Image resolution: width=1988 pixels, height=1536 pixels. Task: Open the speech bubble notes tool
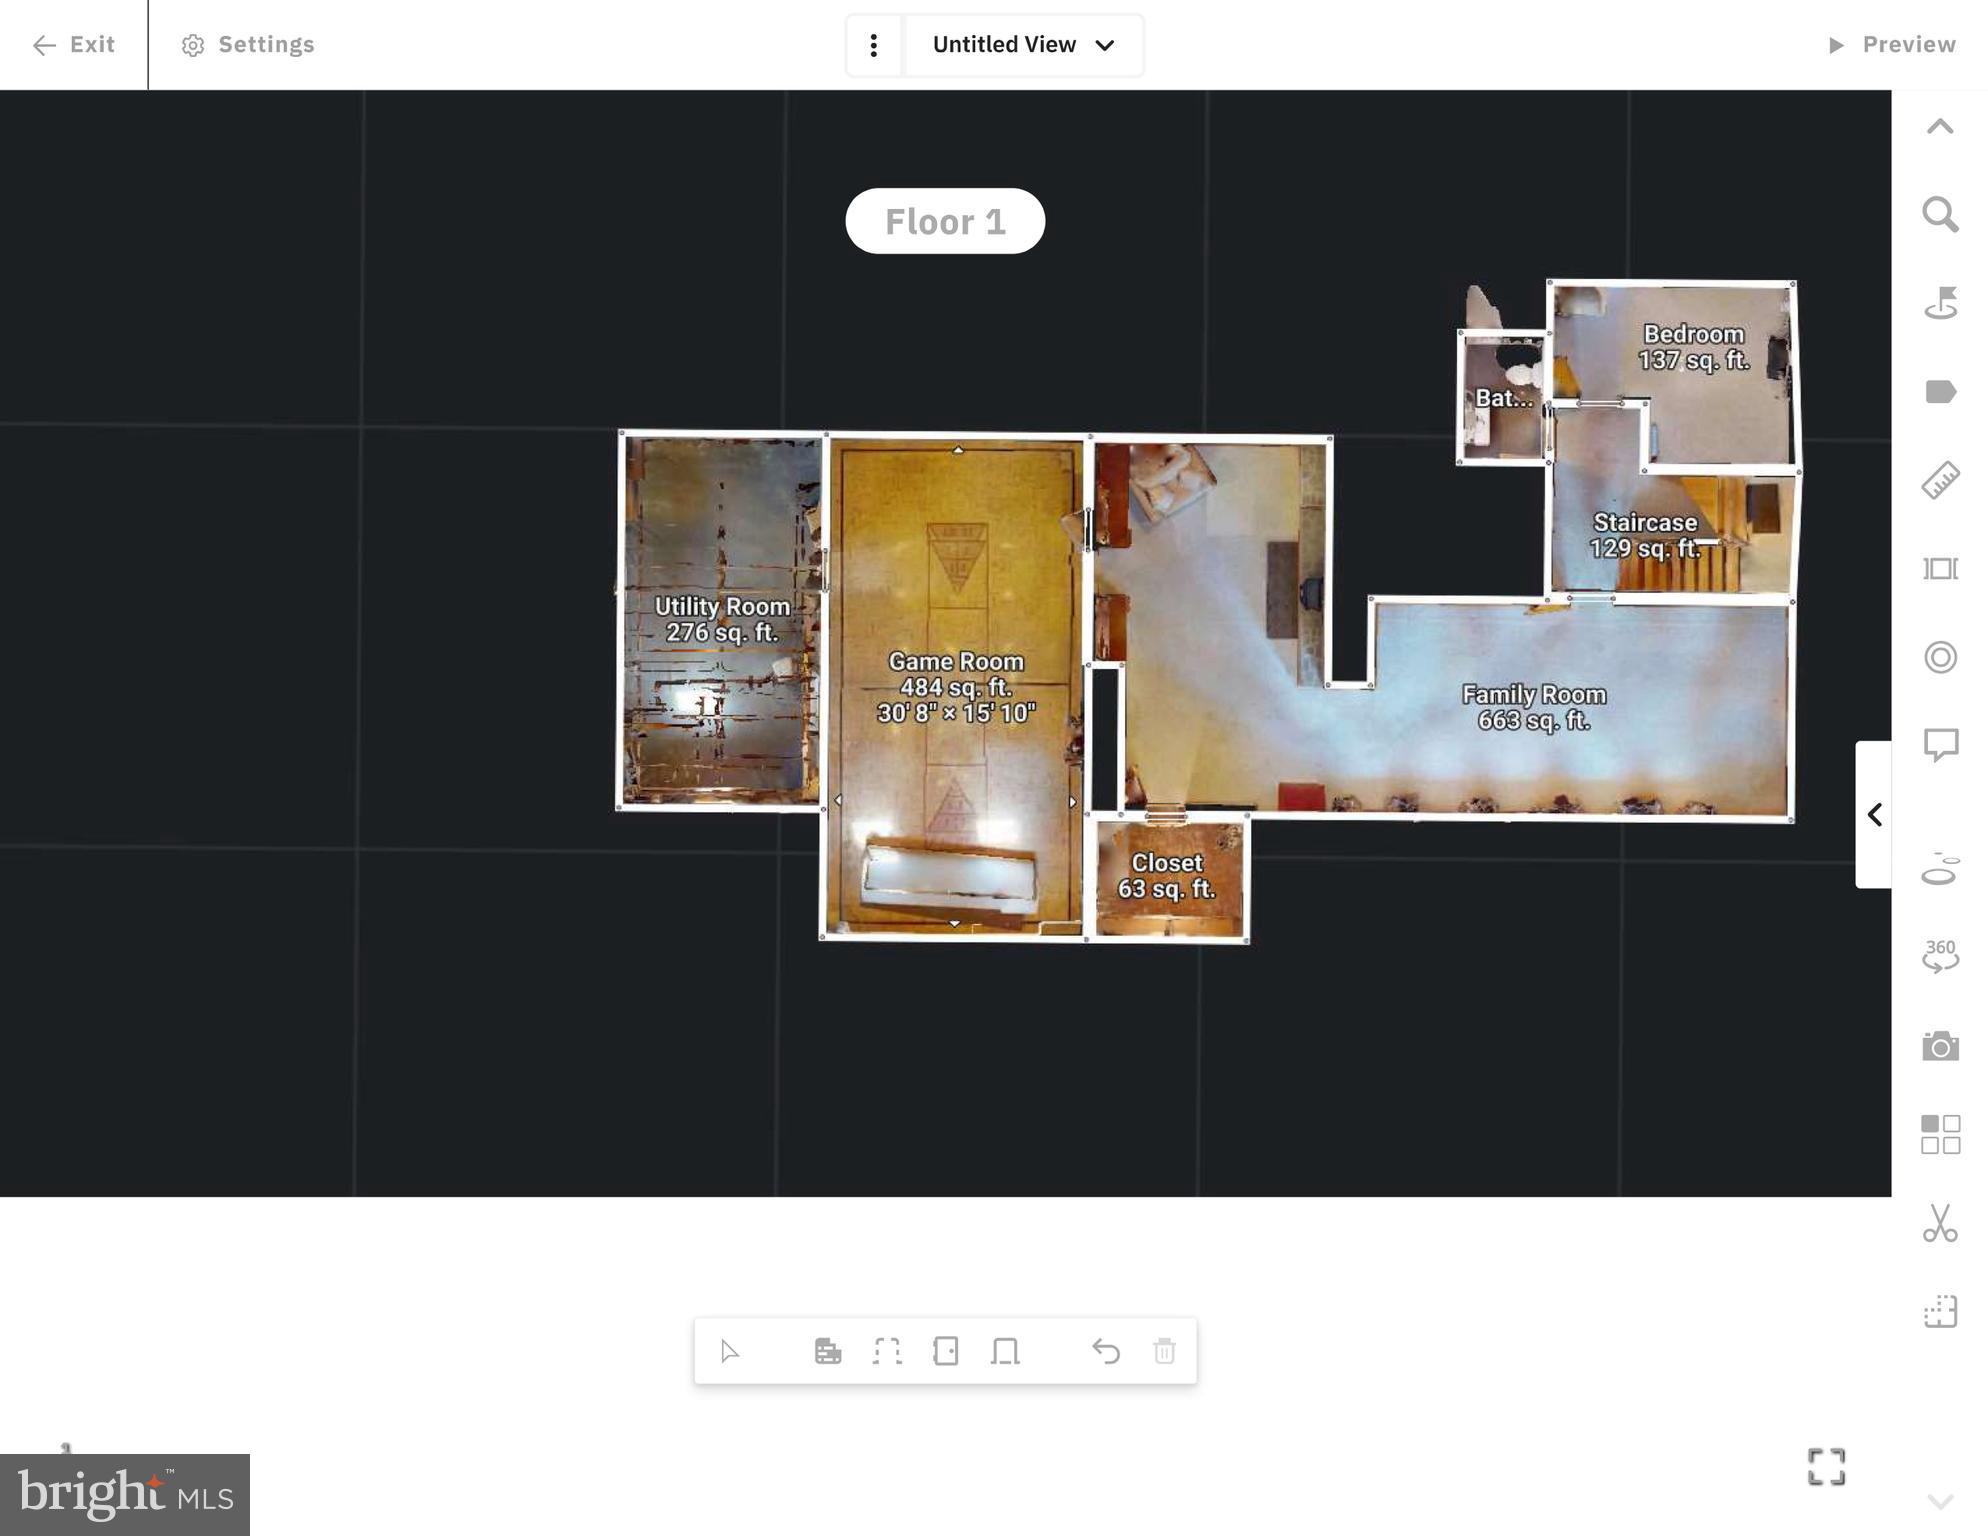click(x=1940, y=745)
